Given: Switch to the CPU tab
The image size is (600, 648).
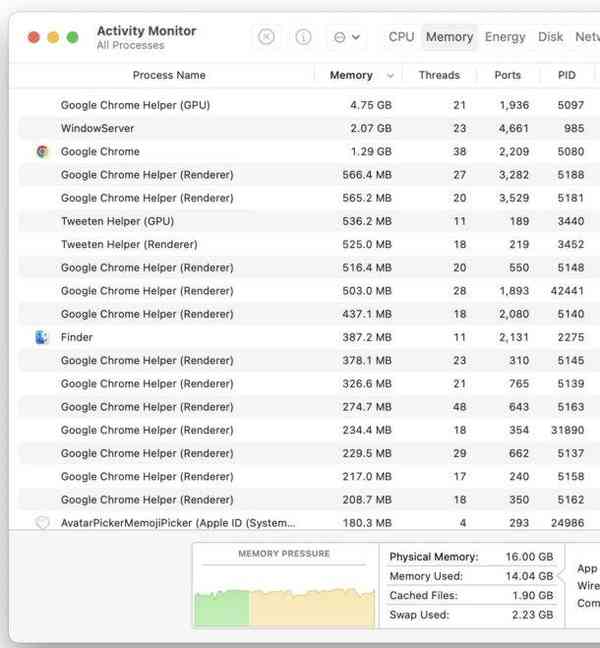Looking at the screenshot, I should tap(401, 37).
